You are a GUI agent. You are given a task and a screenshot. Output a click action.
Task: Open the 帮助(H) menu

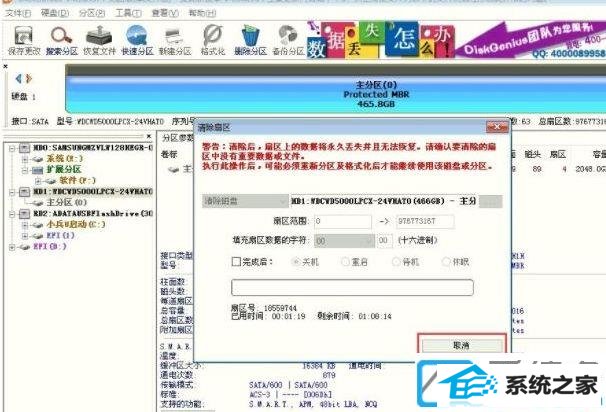[202, 13]
